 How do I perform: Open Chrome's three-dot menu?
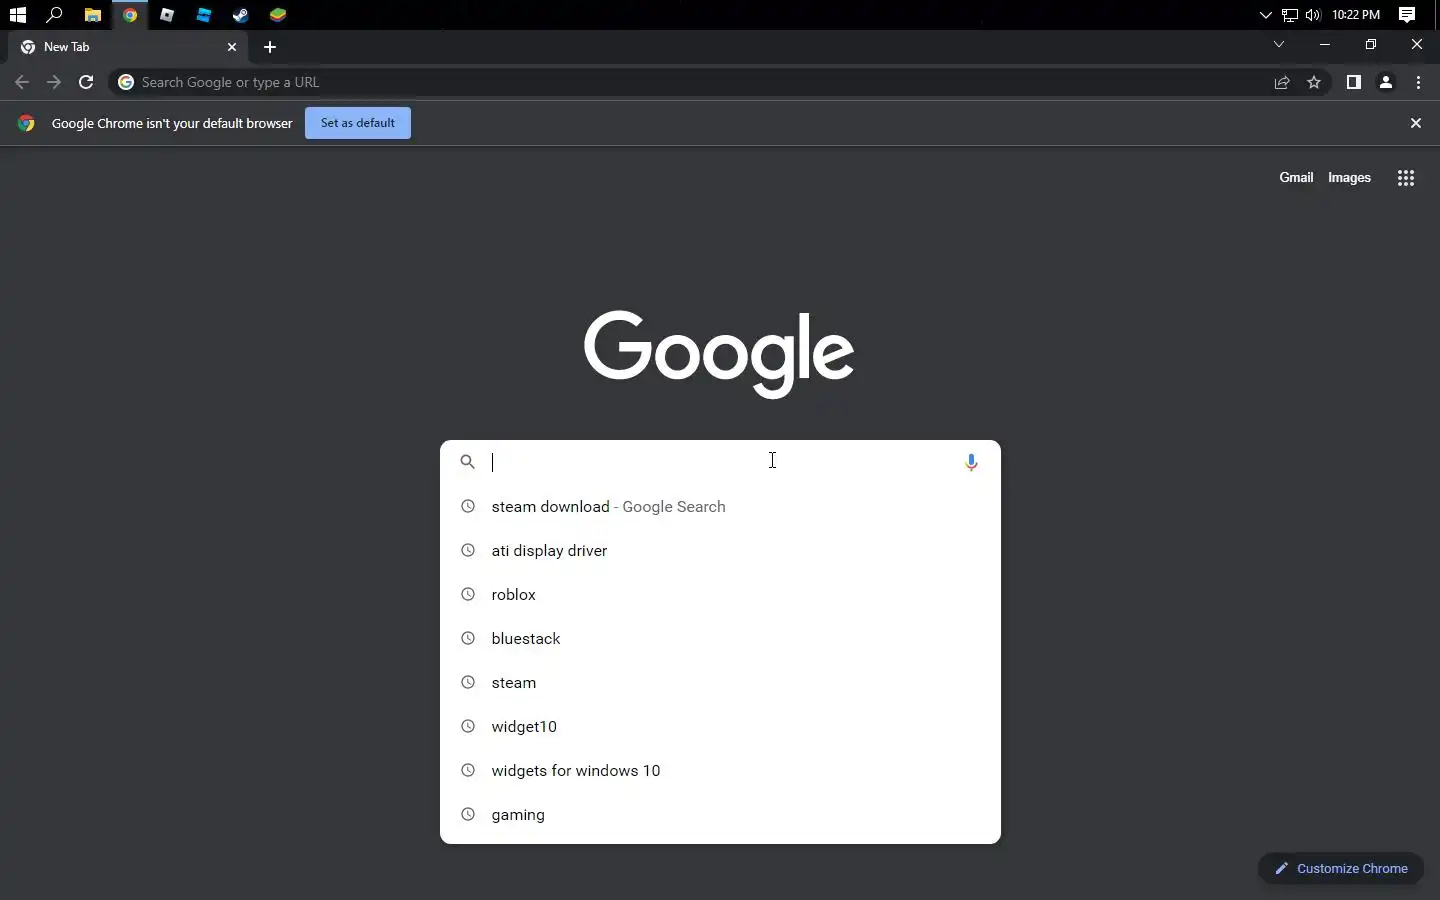[x=1418, y=82]
